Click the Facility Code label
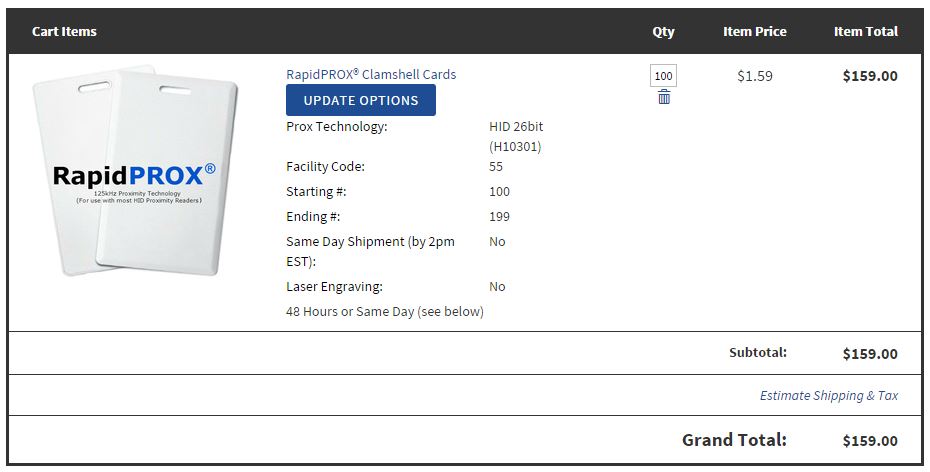Screen dimensions: 930x472 point(325,167)
